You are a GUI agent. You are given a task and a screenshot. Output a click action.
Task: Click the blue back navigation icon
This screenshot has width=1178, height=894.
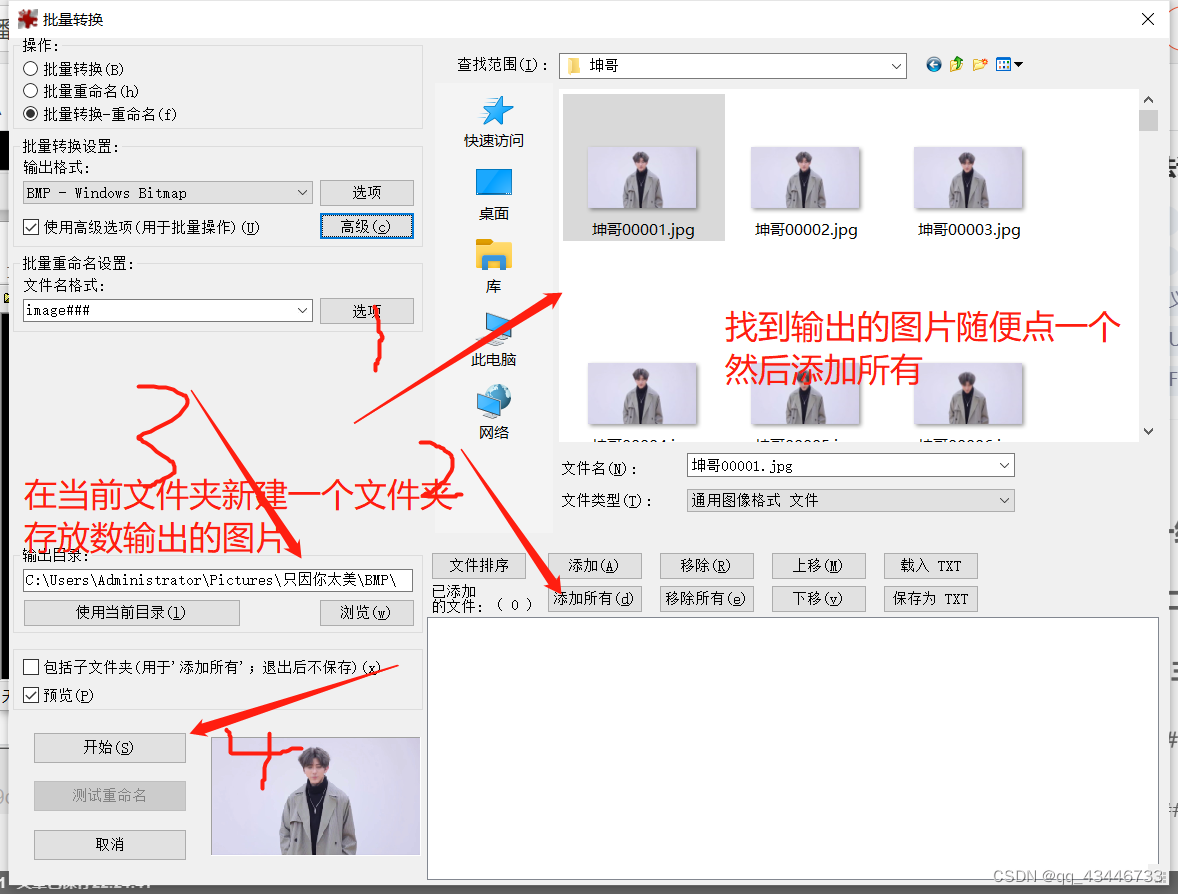(x=933, y=65)
